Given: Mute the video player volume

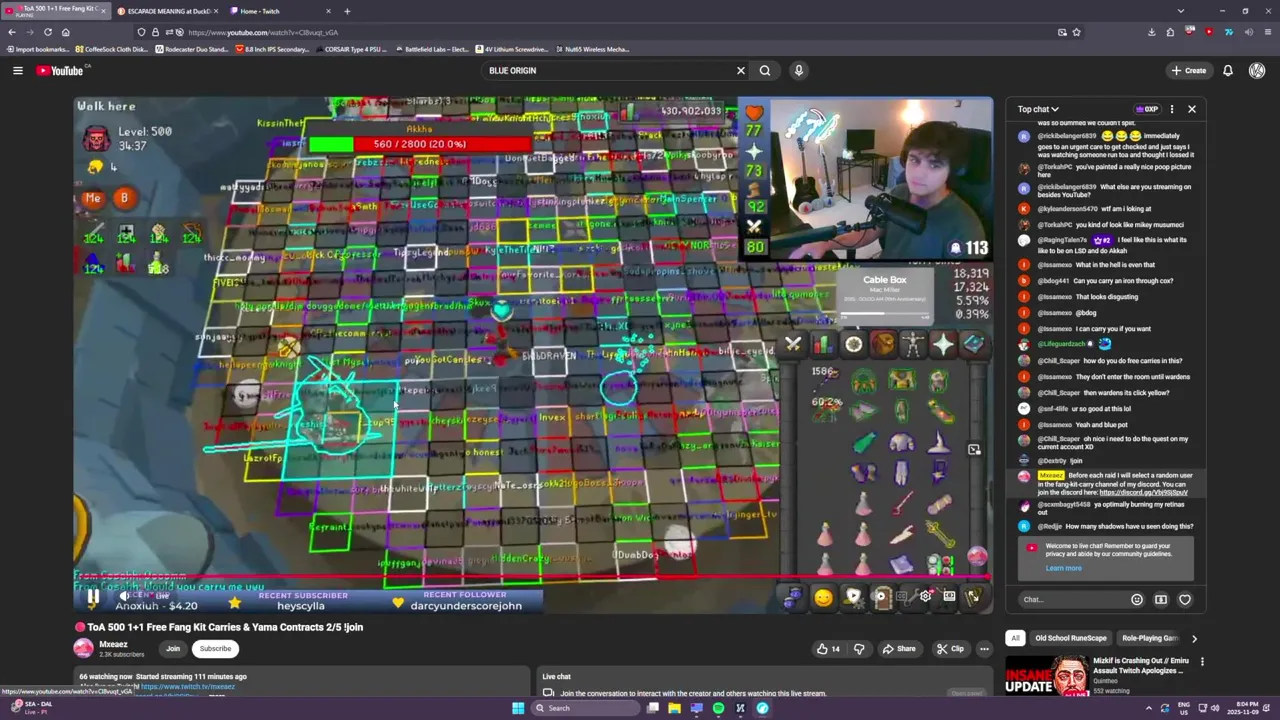Looking at the screenshot, I should click(124, 597).
